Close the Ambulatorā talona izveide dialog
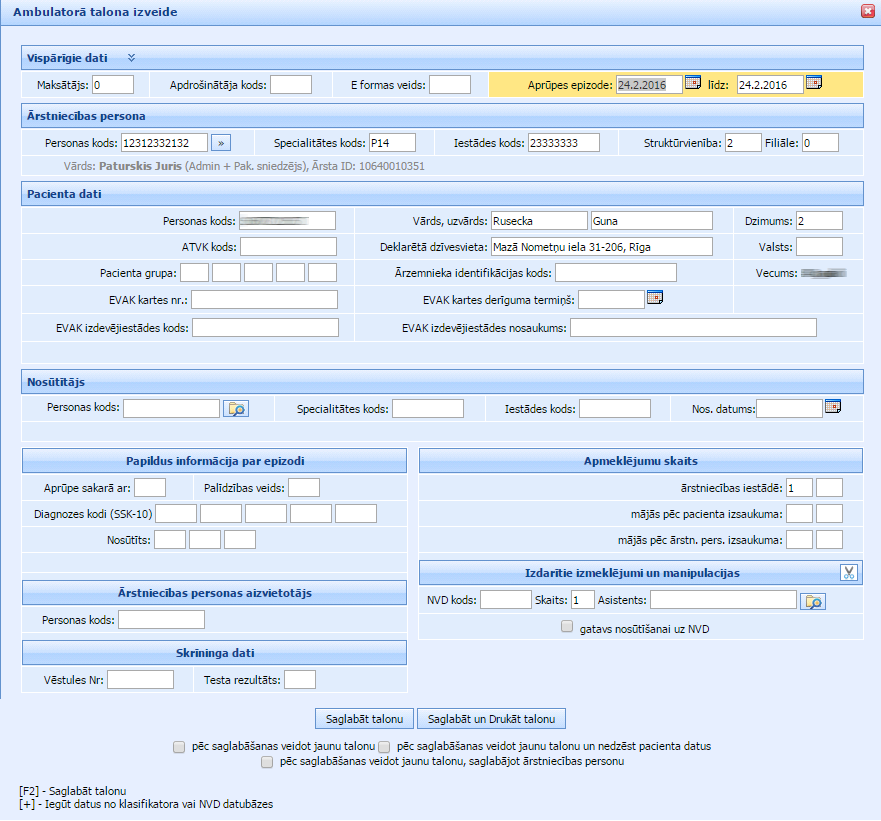The image size is (881, 821). pos(866,11)
